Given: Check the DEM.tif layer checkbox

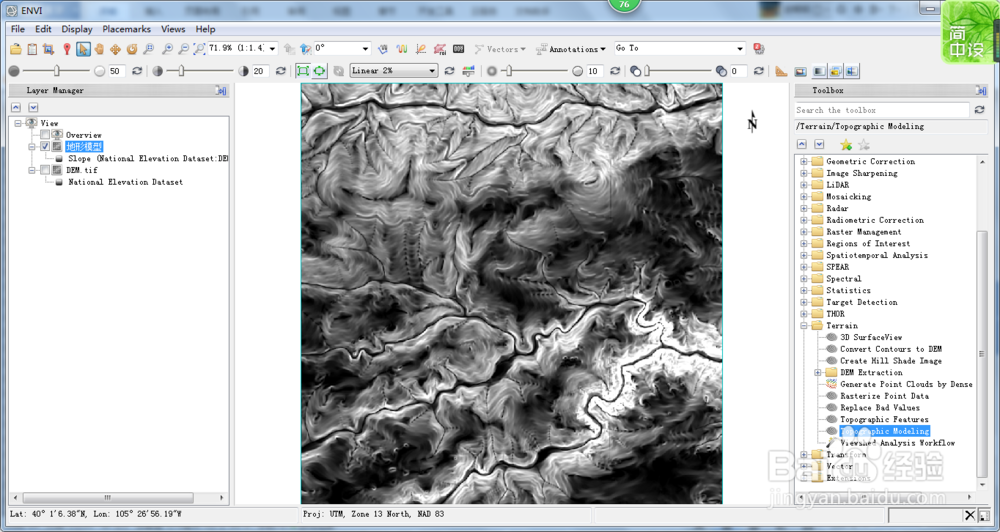Looking at the screenshot, I should [x=45, y=170].
